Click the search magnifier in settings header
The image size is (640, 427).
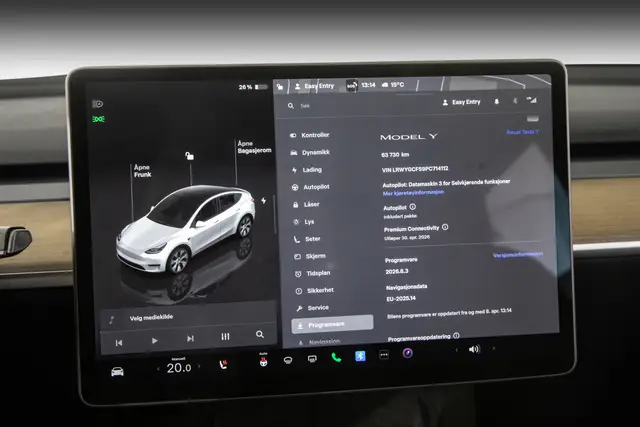pyautogui.click(x=291, y=106)
